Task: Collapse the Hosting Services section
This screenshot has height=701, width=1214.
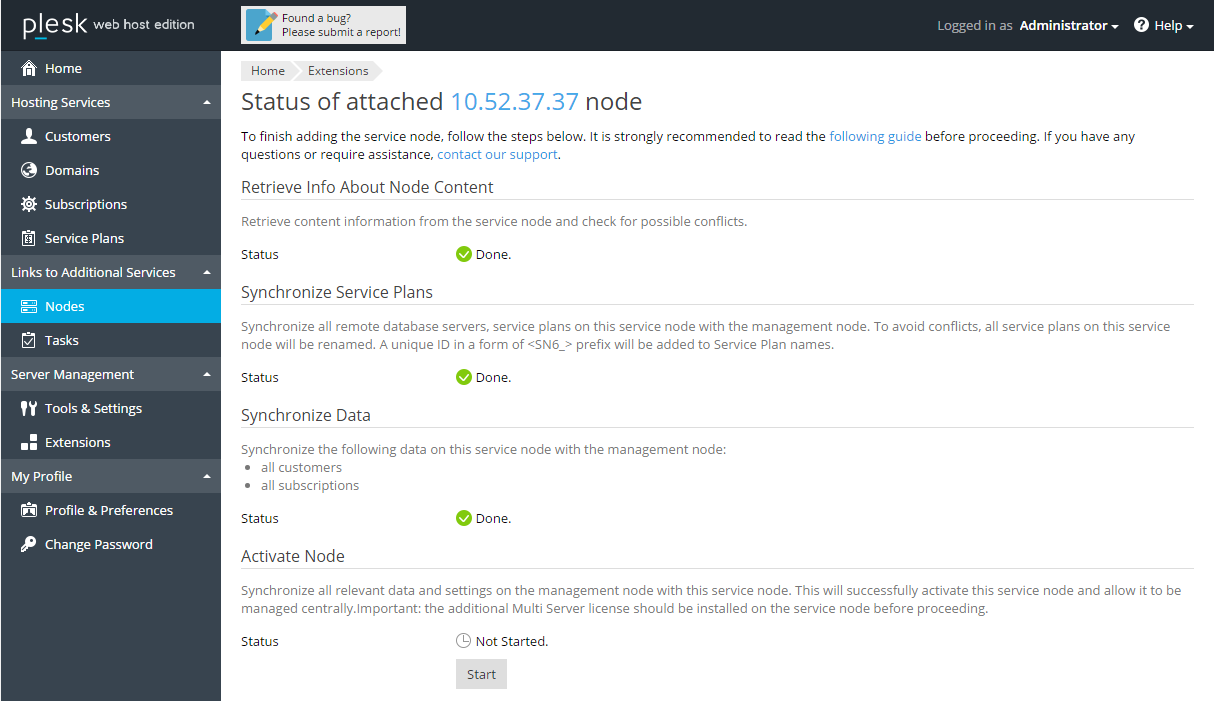Action: click(x=206, y=103)
